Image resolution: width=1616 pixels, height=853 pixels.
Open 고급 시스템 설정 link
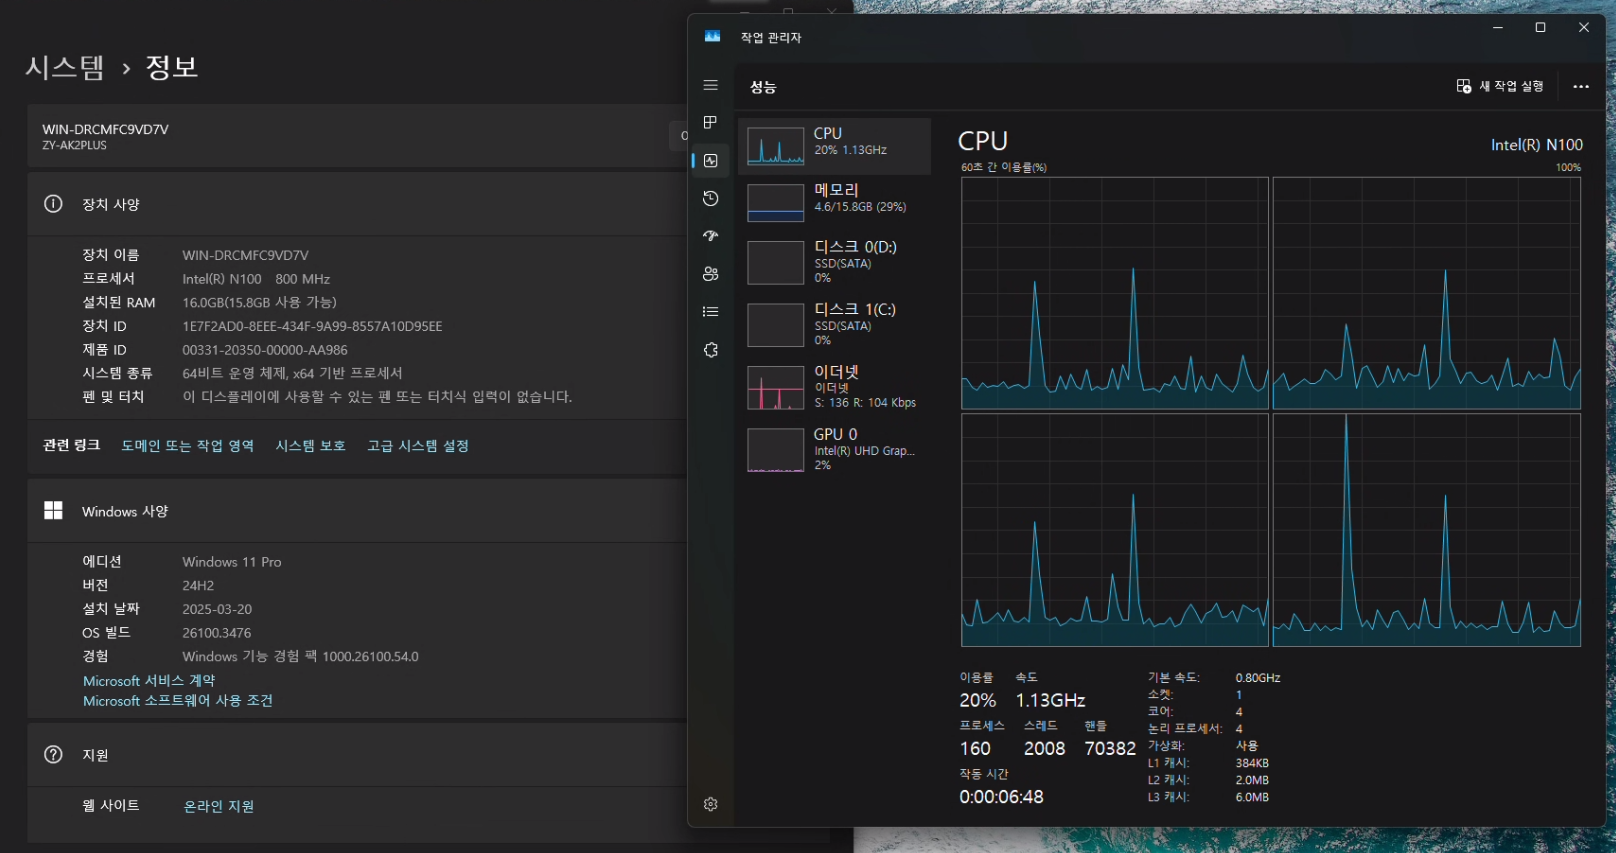[418, 446]
